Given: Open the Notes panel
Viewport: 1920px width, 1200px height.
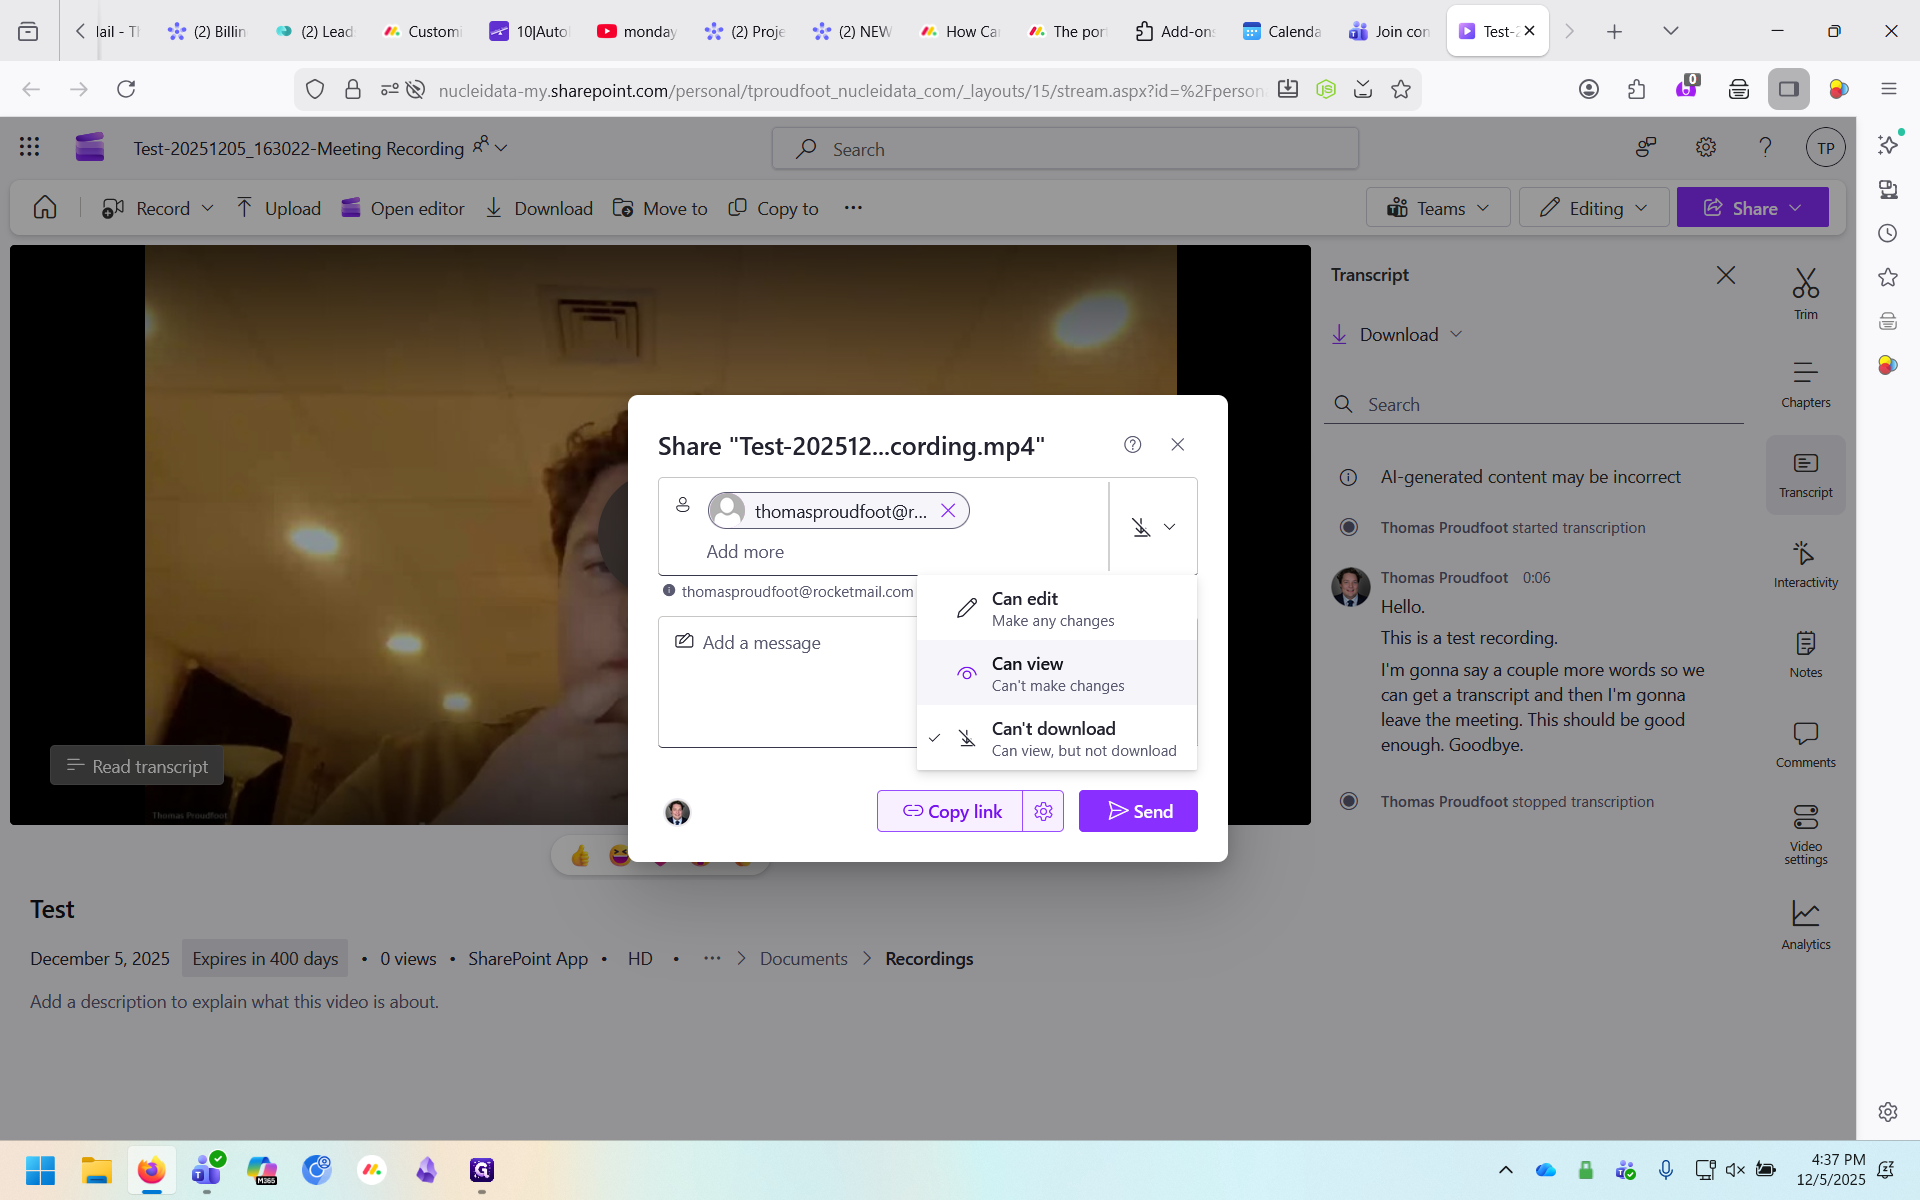Looking at the screenshot, I should coord(1805,654).
